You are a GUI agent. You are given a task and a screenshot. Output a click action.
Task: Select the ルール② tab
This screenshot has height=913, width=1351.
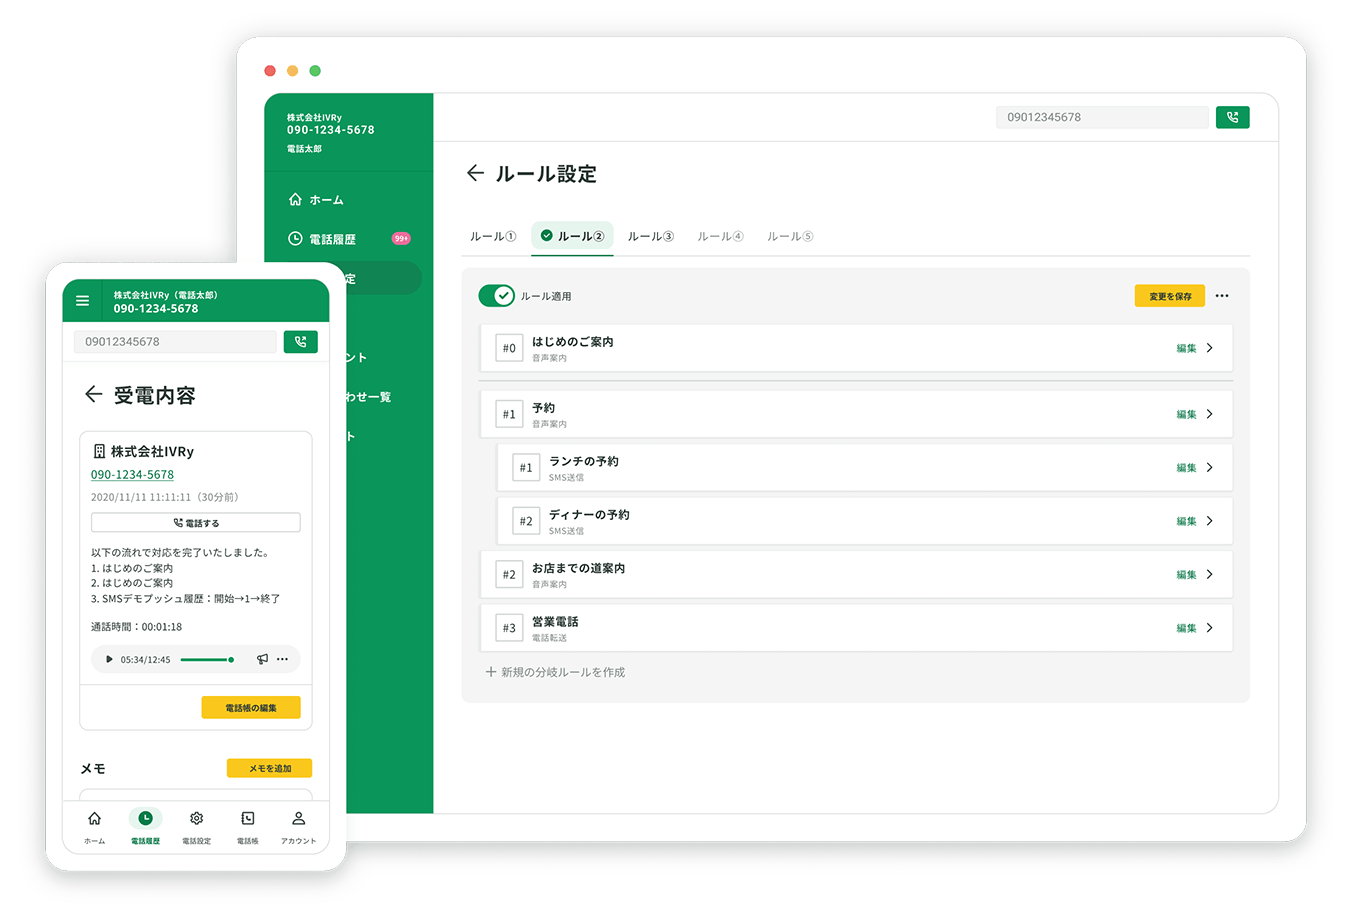(x=572, y=237)
